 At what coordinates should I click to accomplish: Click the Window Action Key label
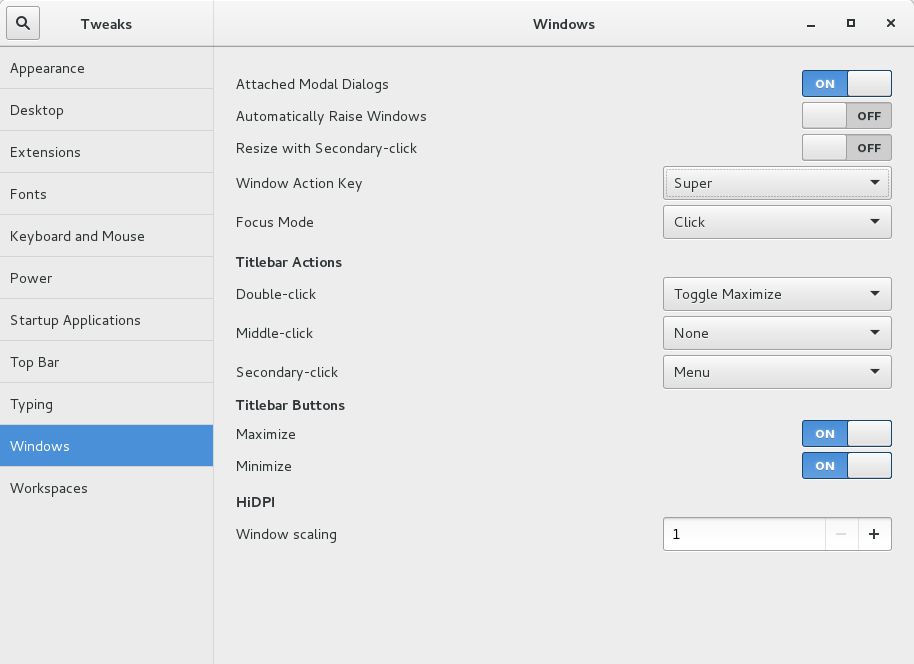click(299, 184)
